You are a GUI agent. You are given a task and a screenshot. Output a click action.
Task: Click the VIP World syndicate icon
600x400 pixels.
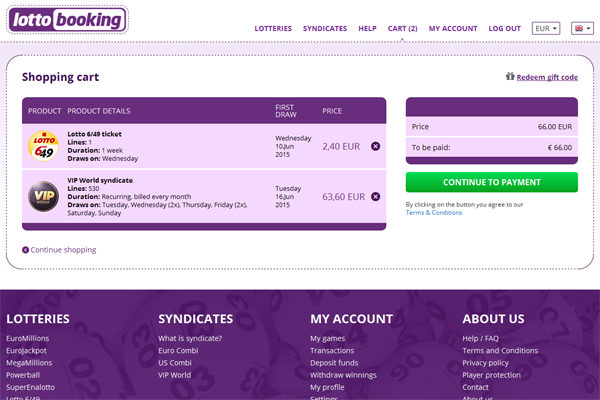[44, 196]
